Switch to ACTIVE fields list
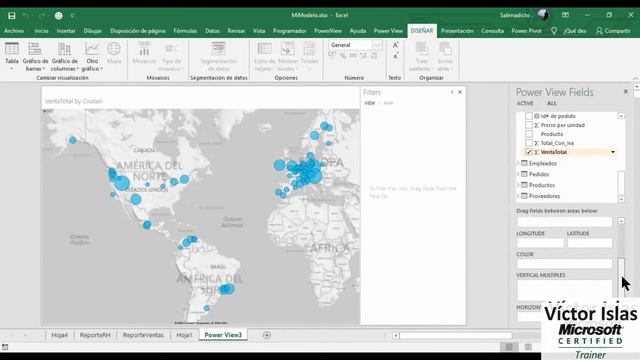Image resolution: width=640 pixels, height=360 pixels. pos(525,103)
